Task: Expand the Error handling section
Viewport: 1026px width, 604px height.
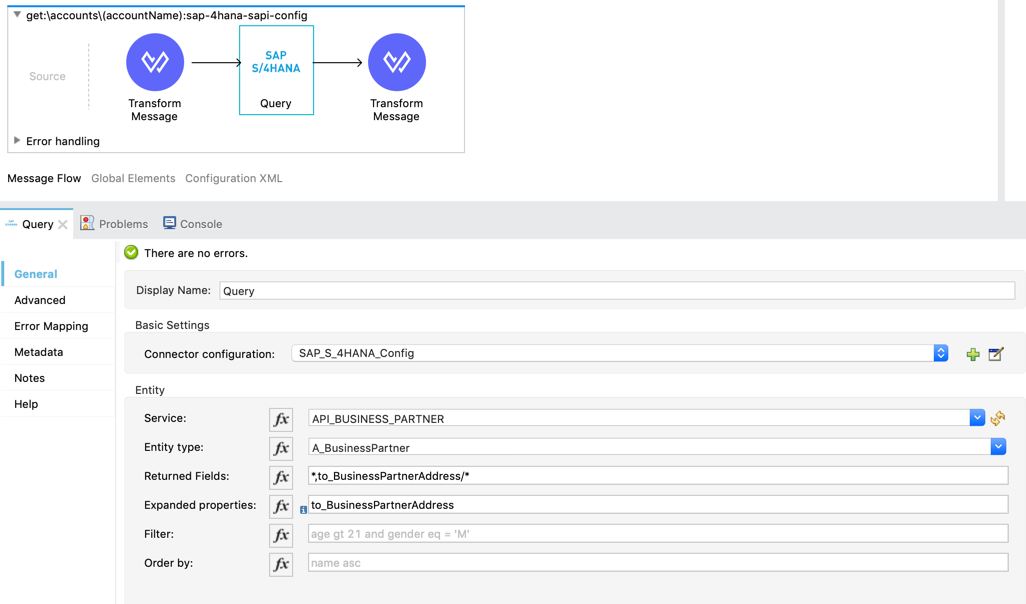Action: pos(17,141)
